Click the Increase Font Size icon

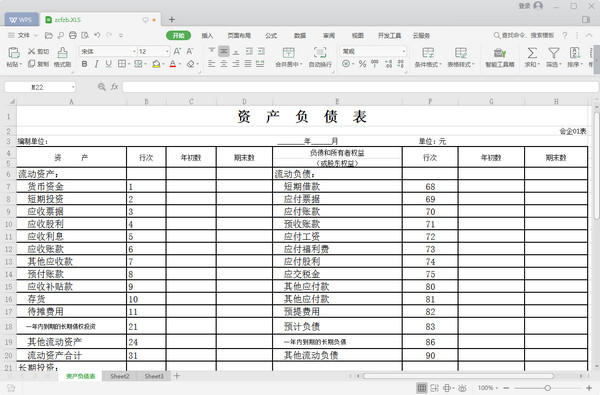pos(177,51)
